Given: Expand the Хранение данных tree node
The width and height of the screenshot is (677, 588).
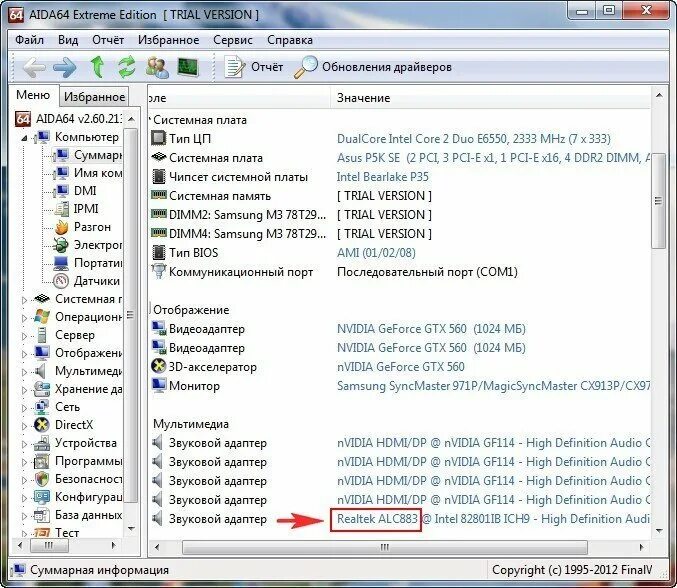Looking at the screenshot, I should (24, 390).
